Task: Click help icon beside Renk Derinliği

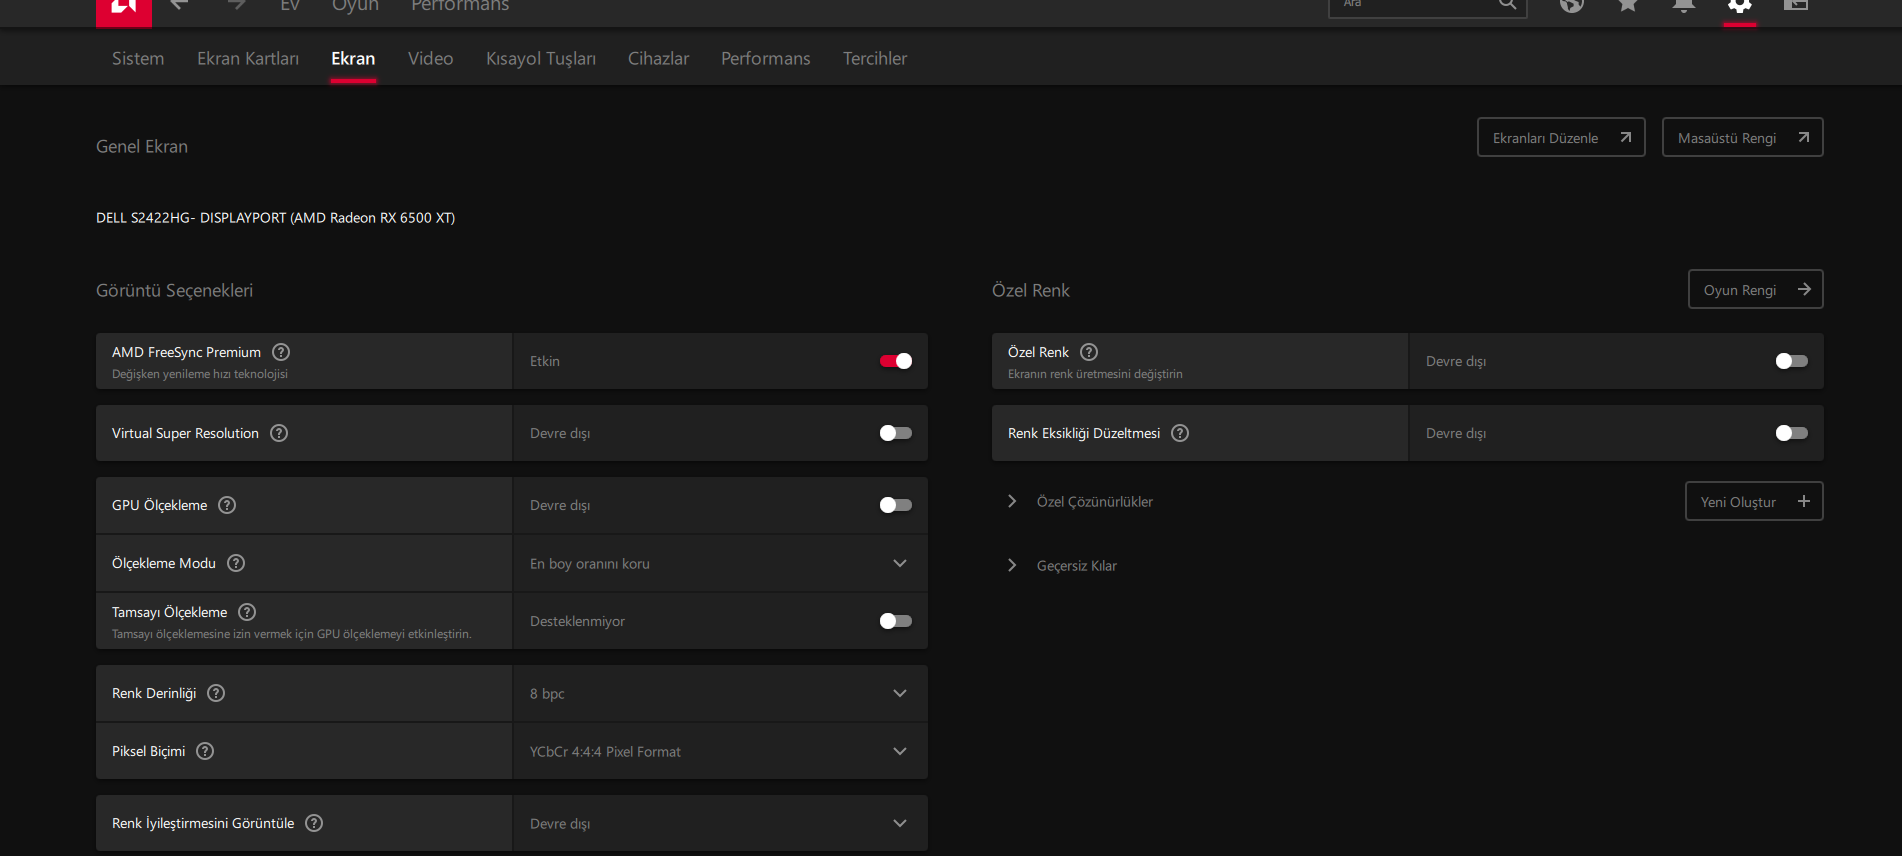Action: tap(216, 693)
